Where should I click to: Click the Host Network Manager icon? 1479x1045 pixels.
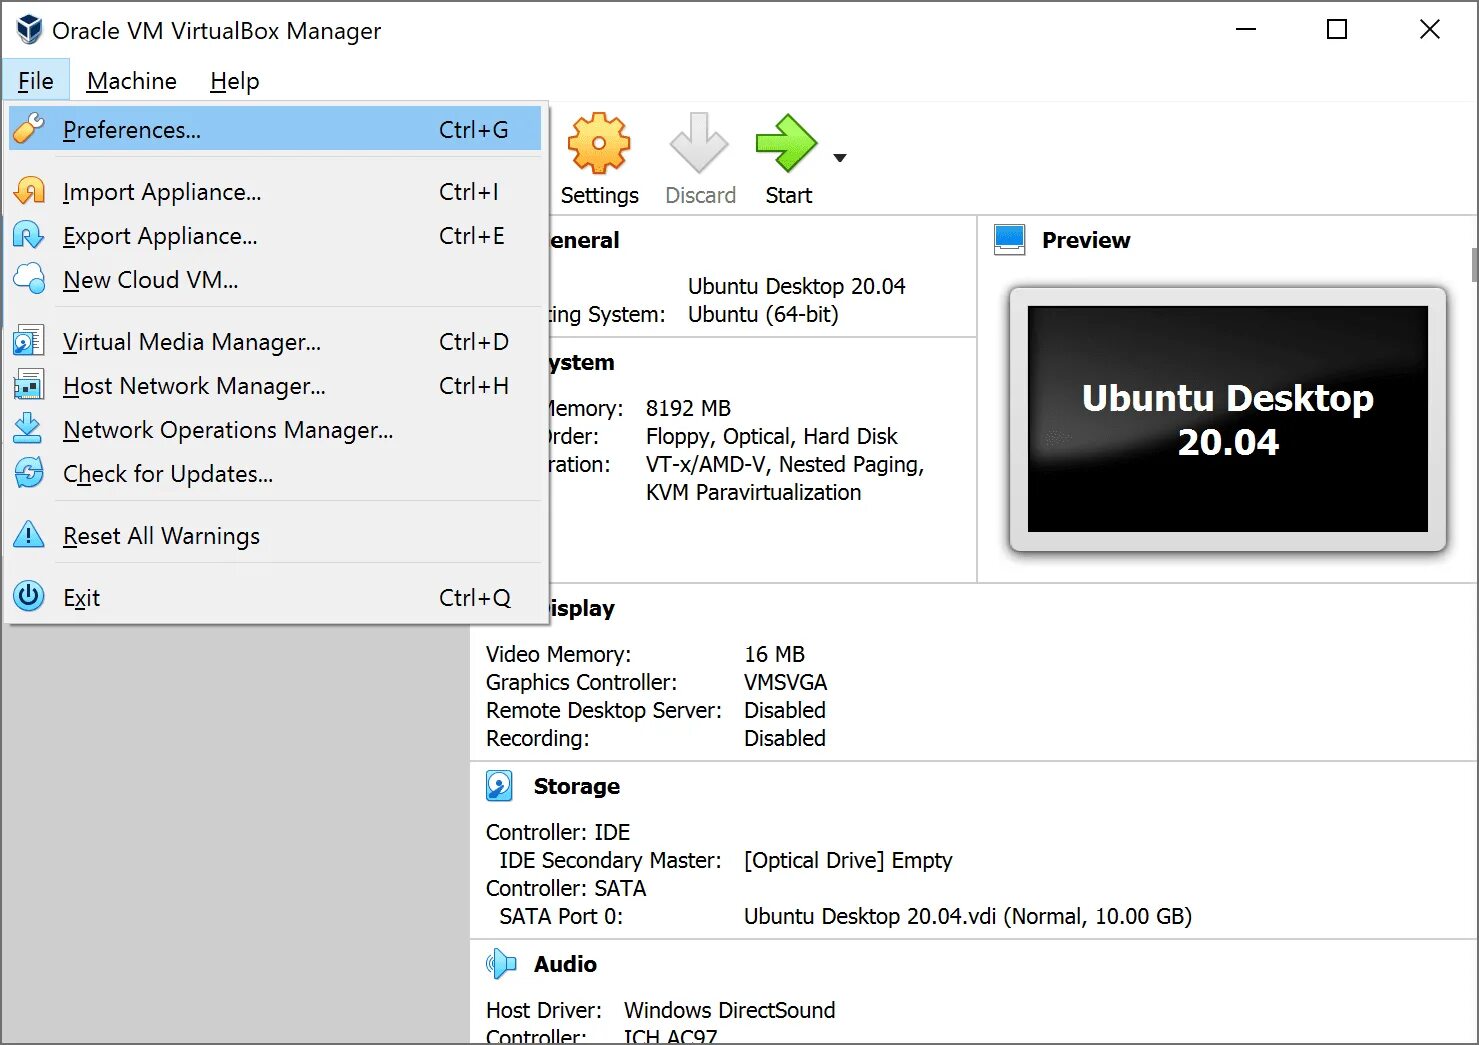tap(29, 385)
